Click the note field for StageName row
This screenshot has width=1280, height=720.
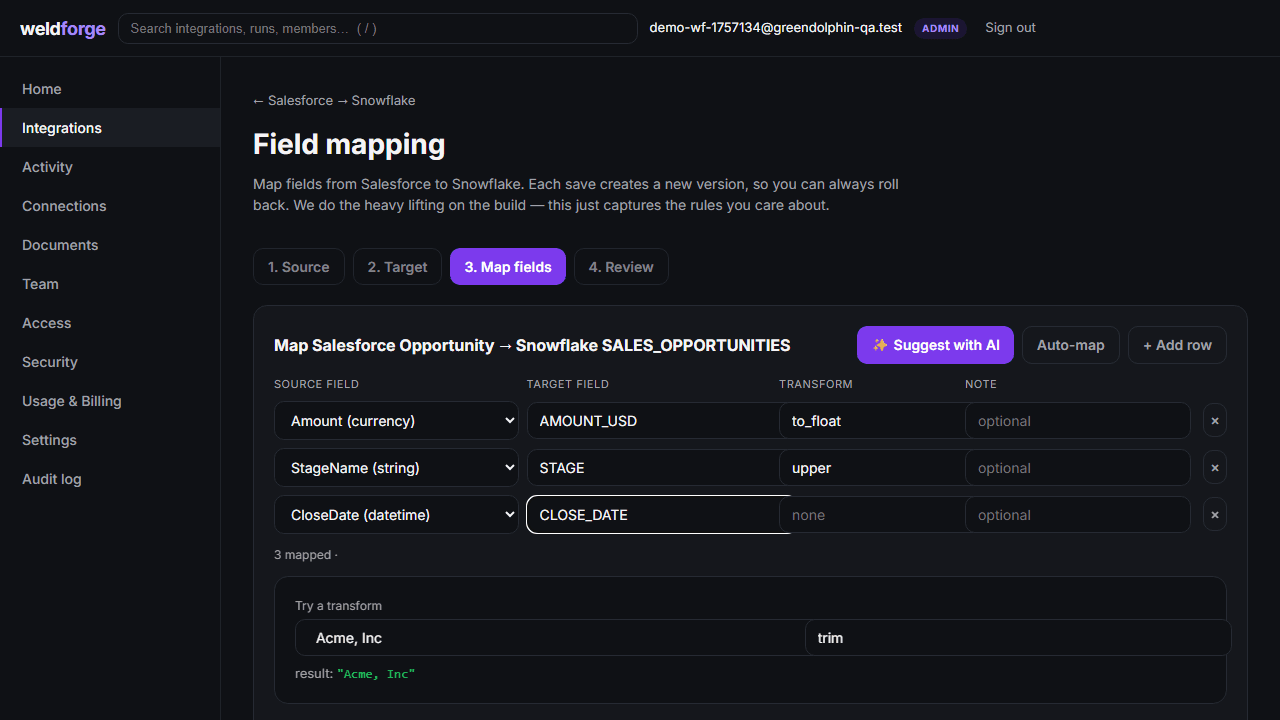point(1078,468)
